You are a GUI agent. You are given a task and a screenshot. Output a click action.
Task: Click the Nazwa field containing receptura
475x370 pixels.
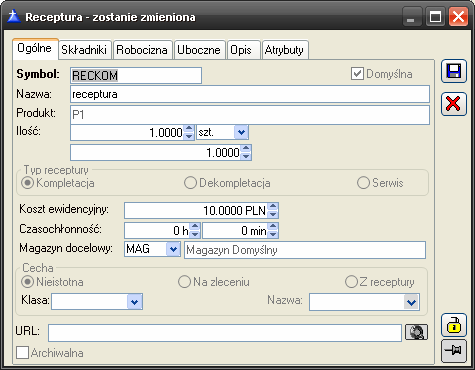250,94
